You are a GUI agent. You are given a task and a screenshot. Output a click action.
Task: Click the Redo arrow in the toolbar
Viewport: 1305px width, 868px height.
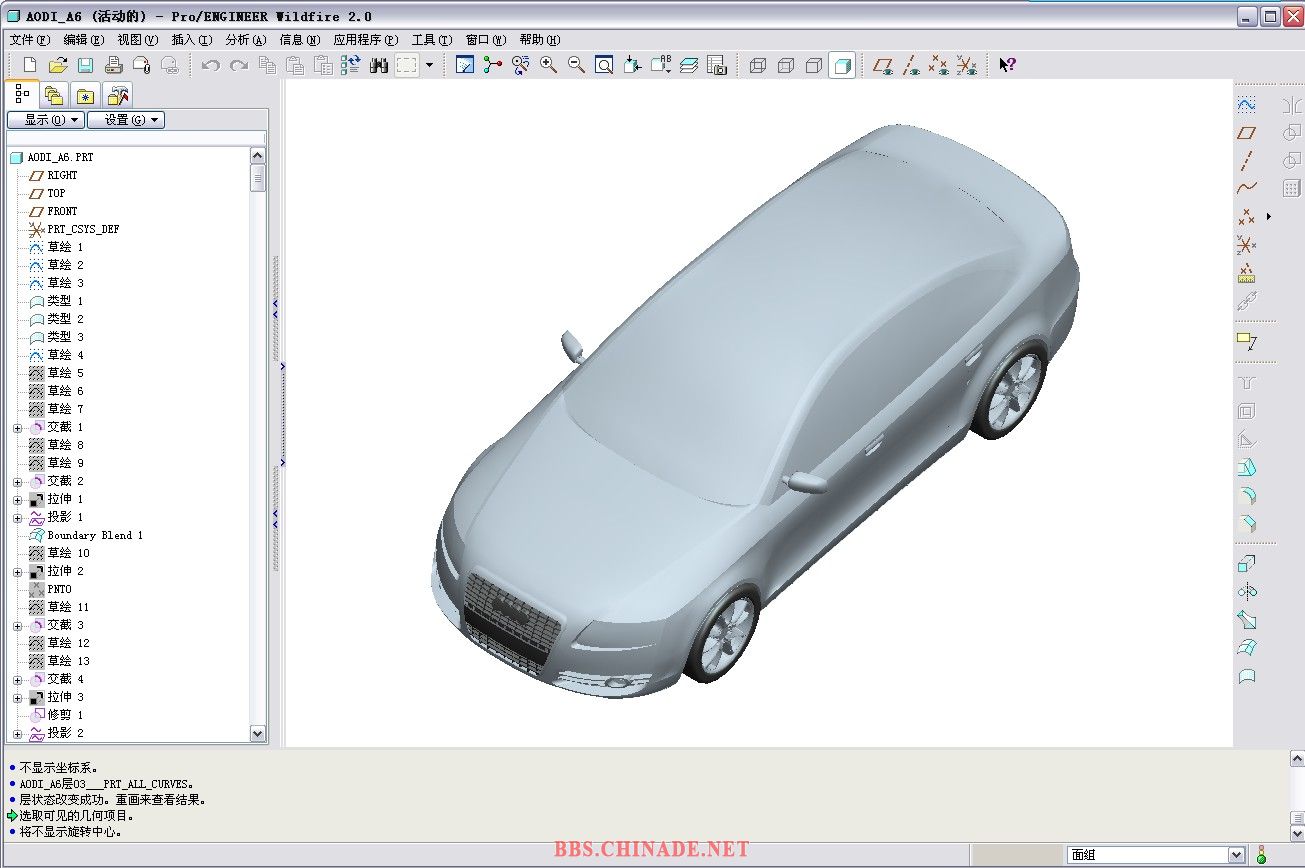[x=239, y=65]
